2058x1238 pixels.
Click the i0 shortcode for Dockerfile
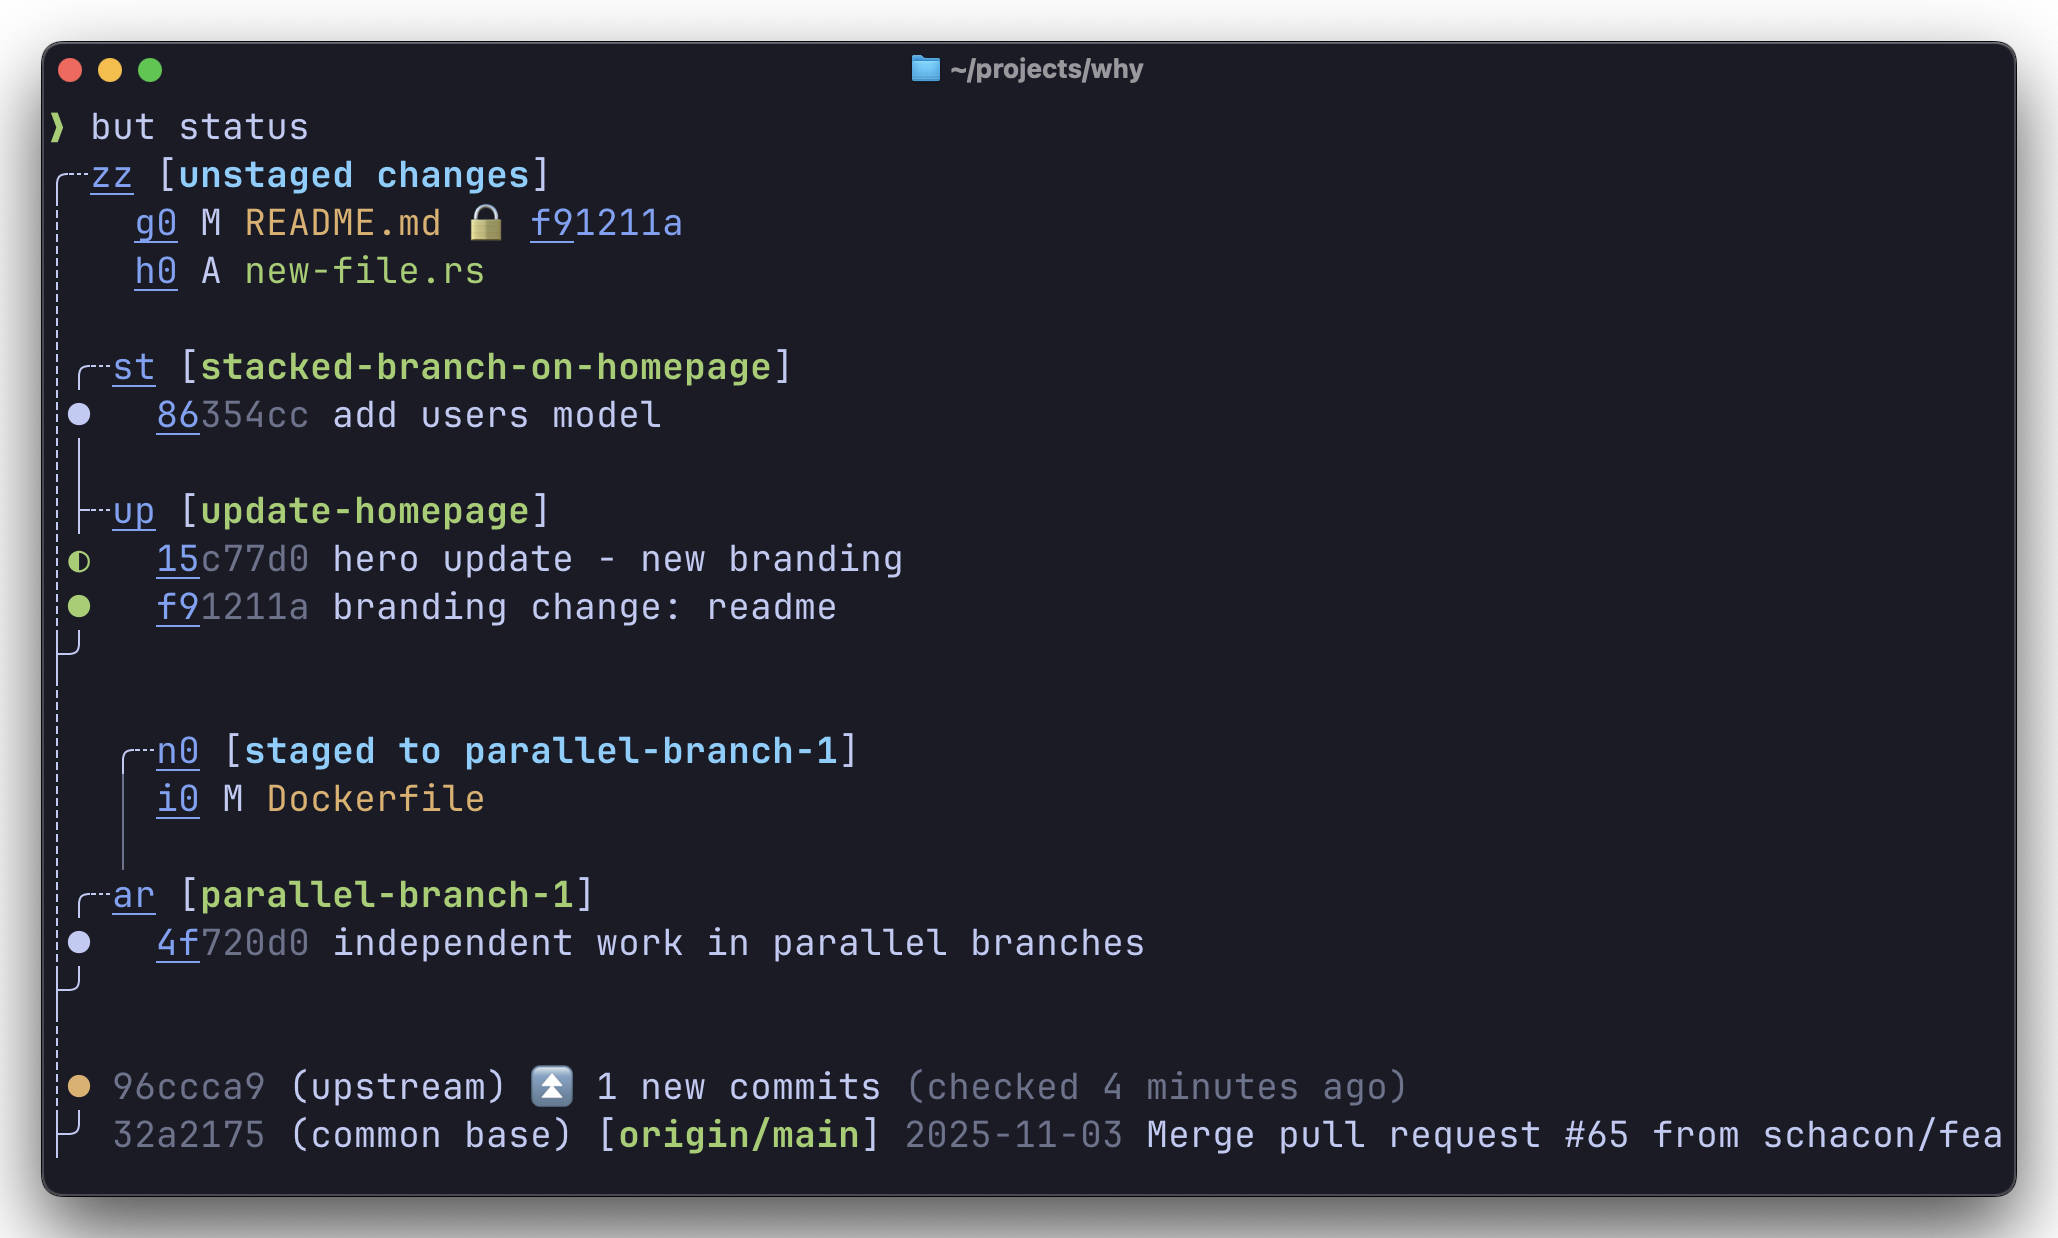coord(178,799)
